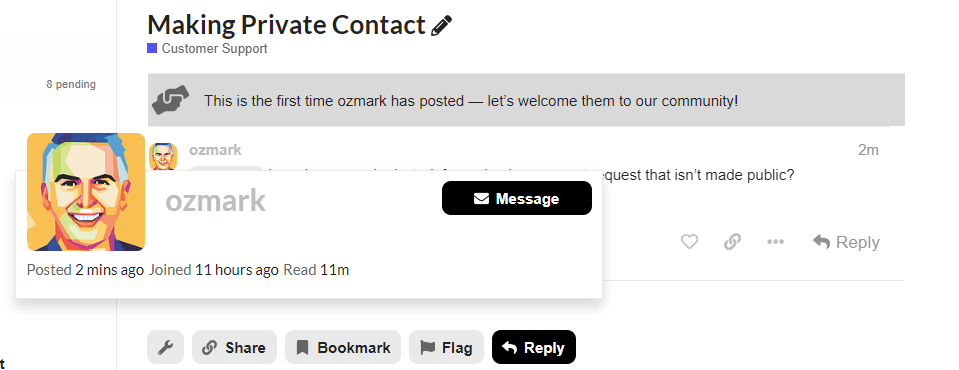Share this topic using Share button
This screenshot has width=959, height=370.
(234, 347)
